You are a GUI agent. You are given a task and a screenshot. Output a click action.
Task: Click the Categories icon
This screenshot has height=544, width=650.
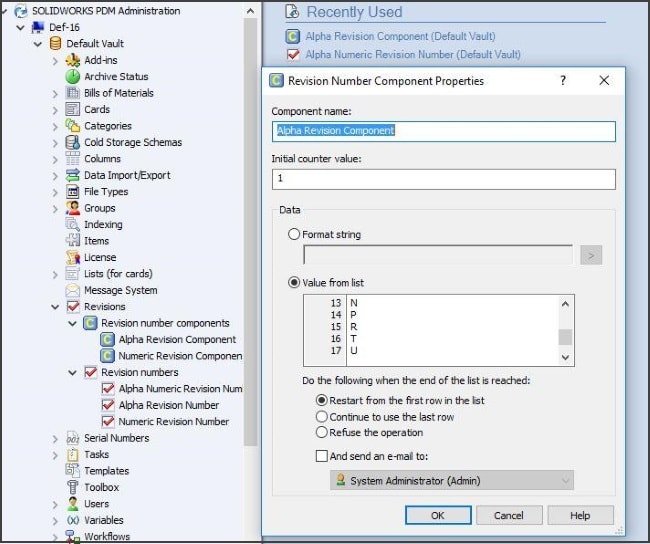pos(73,126)
